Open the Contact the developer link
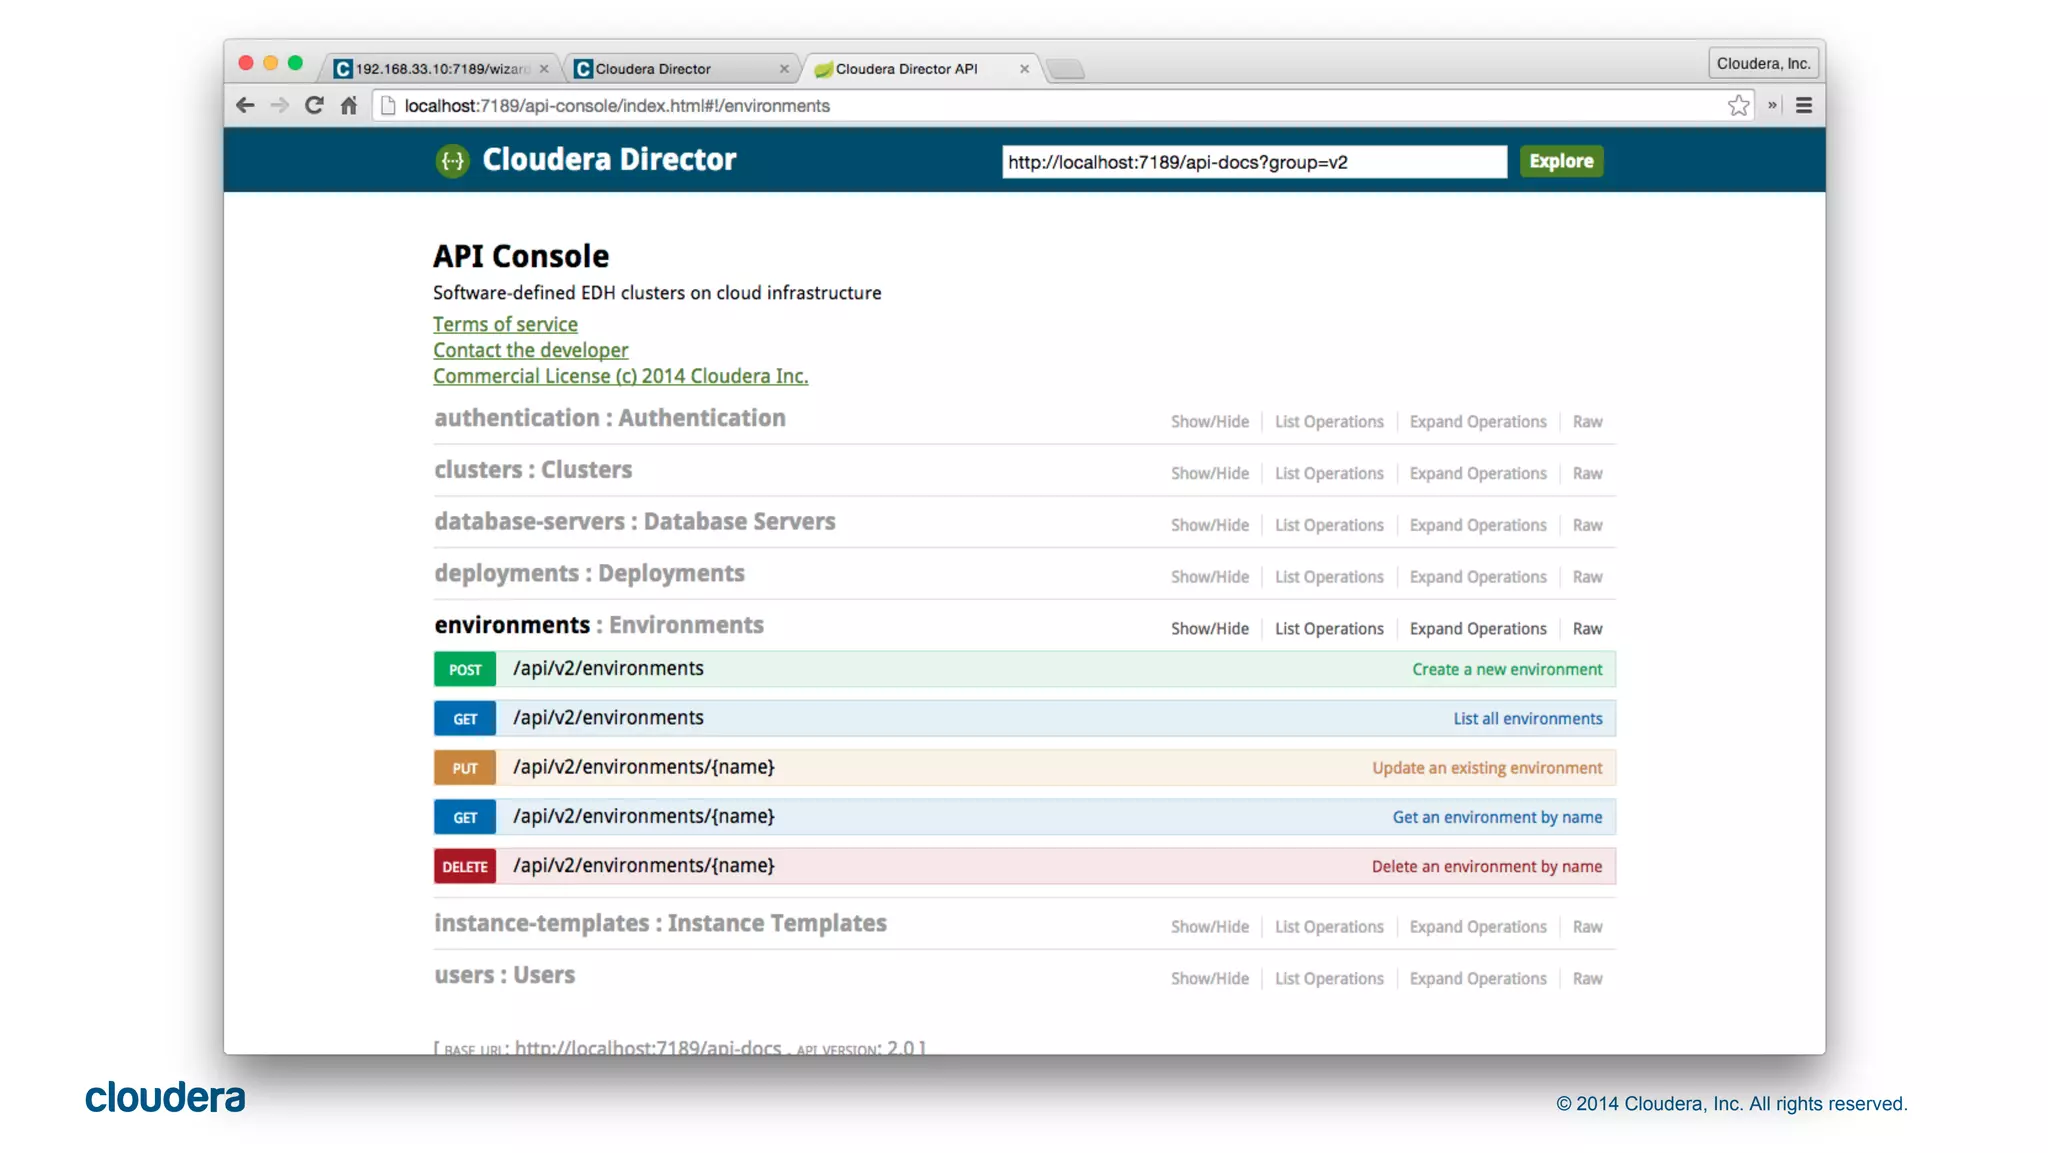2048x1153 pixels. [x=530, y=350]
